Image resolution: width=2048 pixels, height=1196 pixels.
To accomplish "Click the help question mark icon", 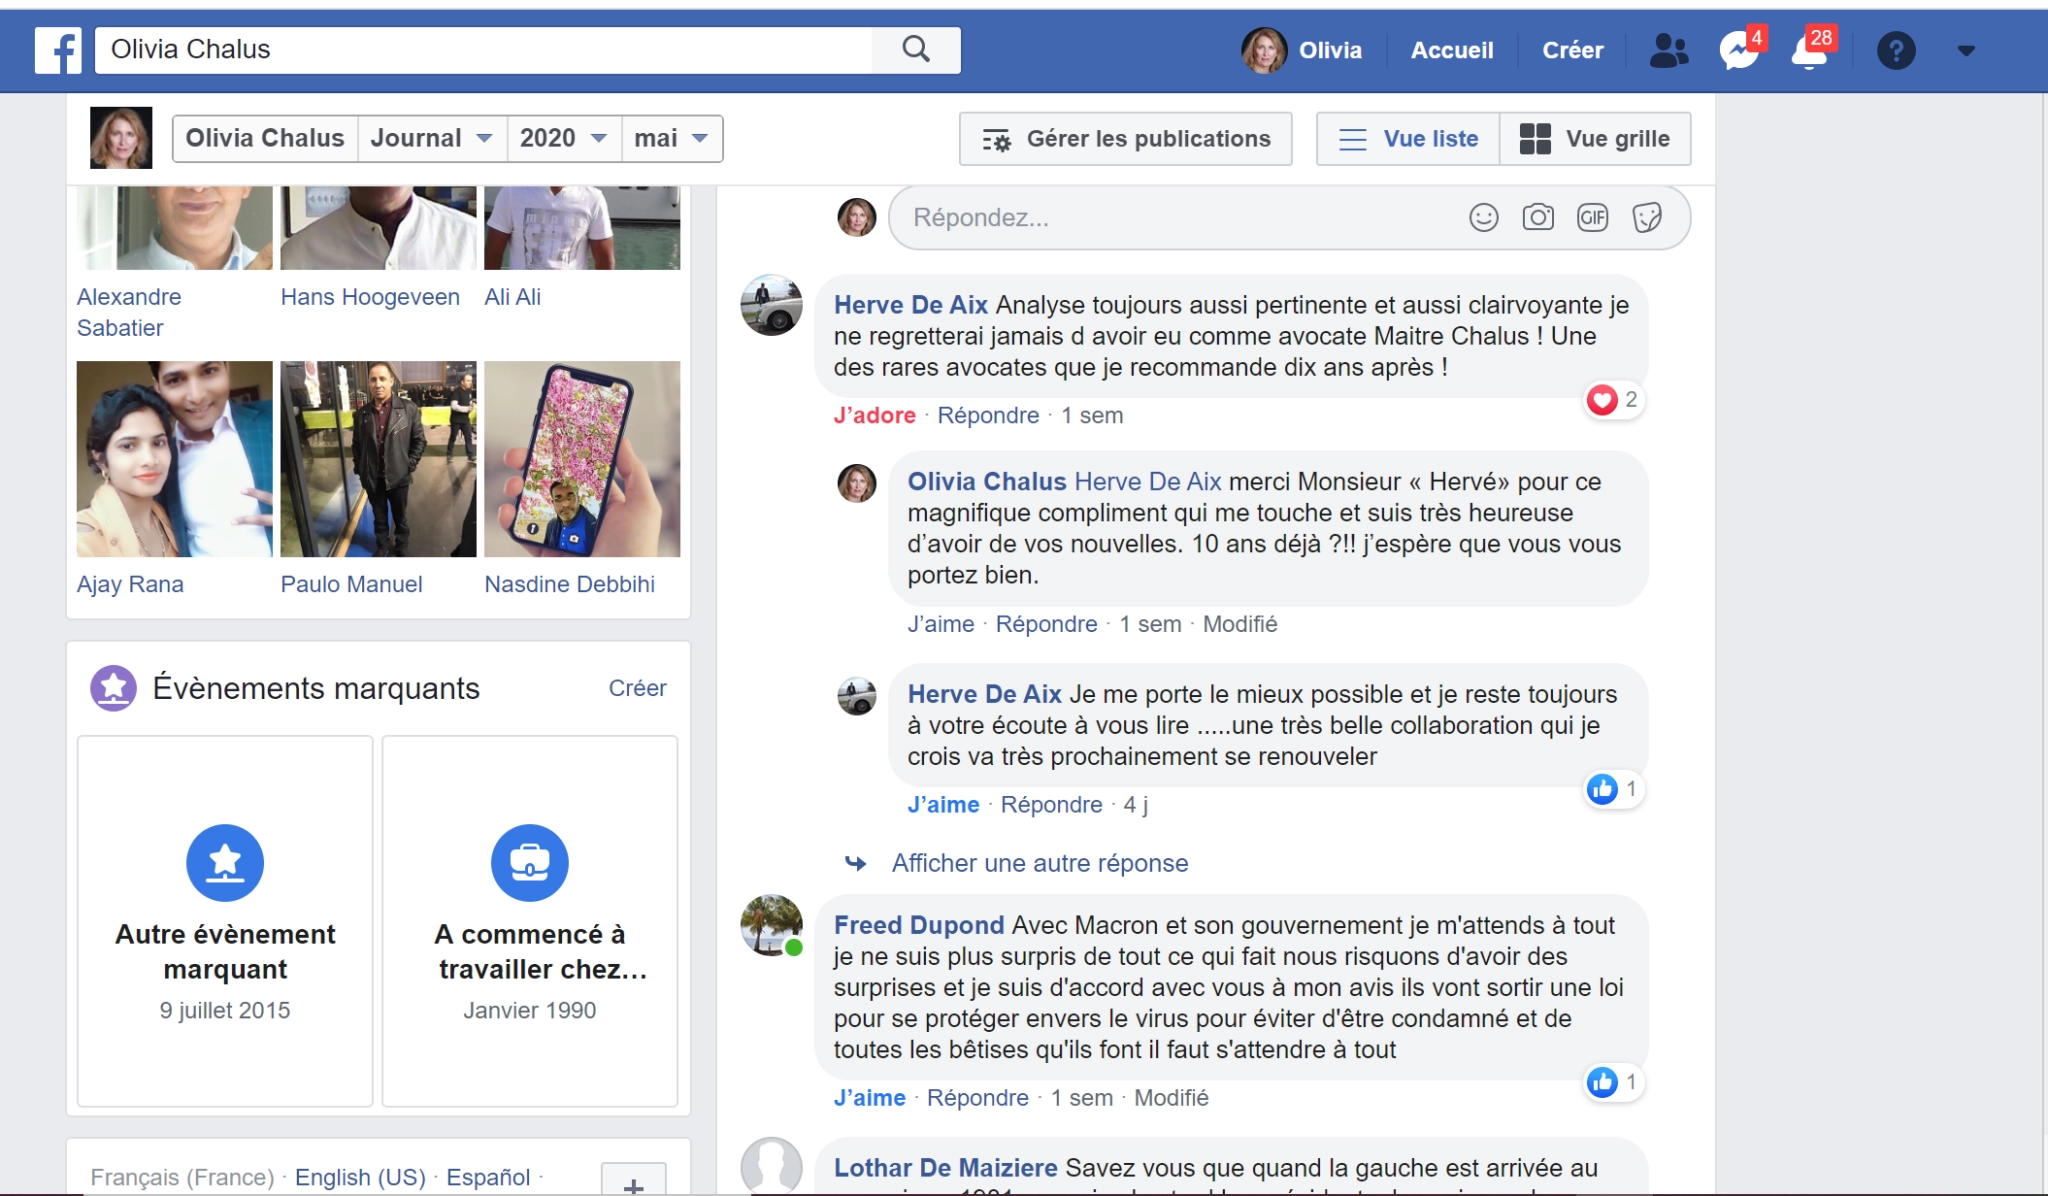I will pos(1895,50).
